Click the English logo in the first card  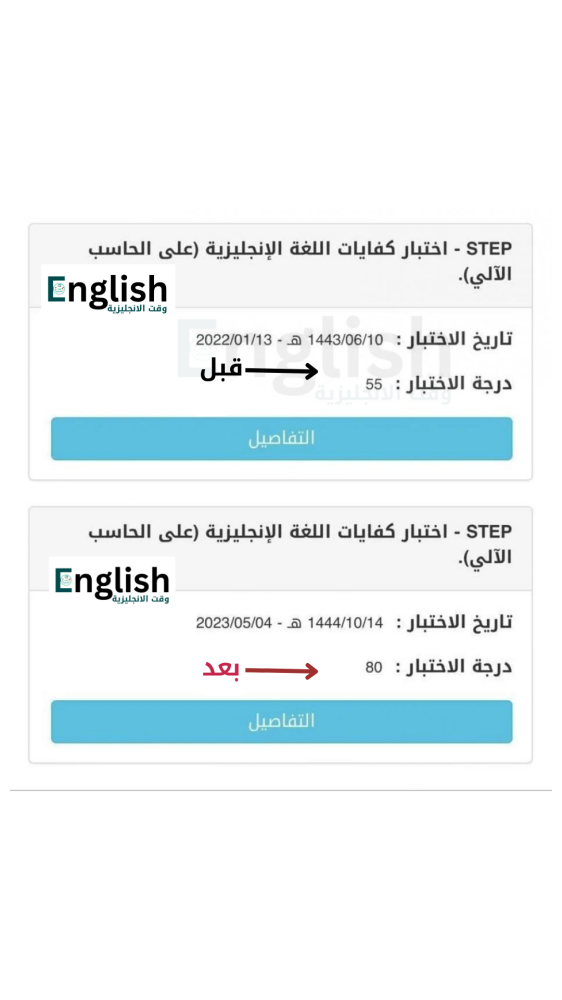tap(108, 291)
